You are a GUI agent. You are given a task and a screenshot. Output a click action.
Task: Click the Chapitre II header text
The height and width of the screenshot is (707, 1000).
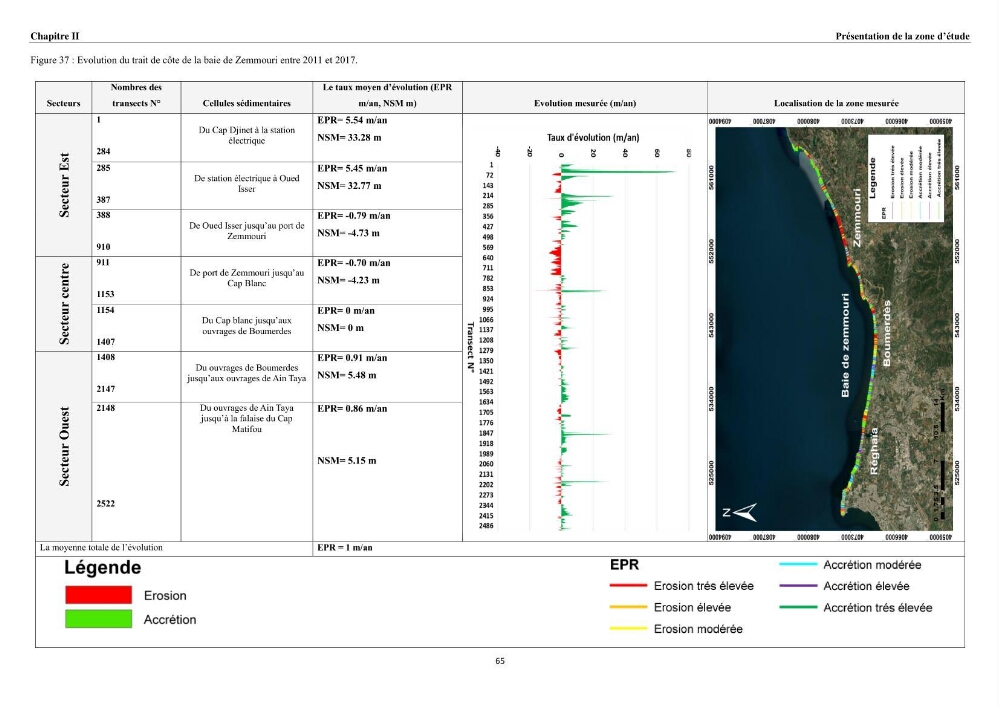pyautogui.click(x=55, y=36)
